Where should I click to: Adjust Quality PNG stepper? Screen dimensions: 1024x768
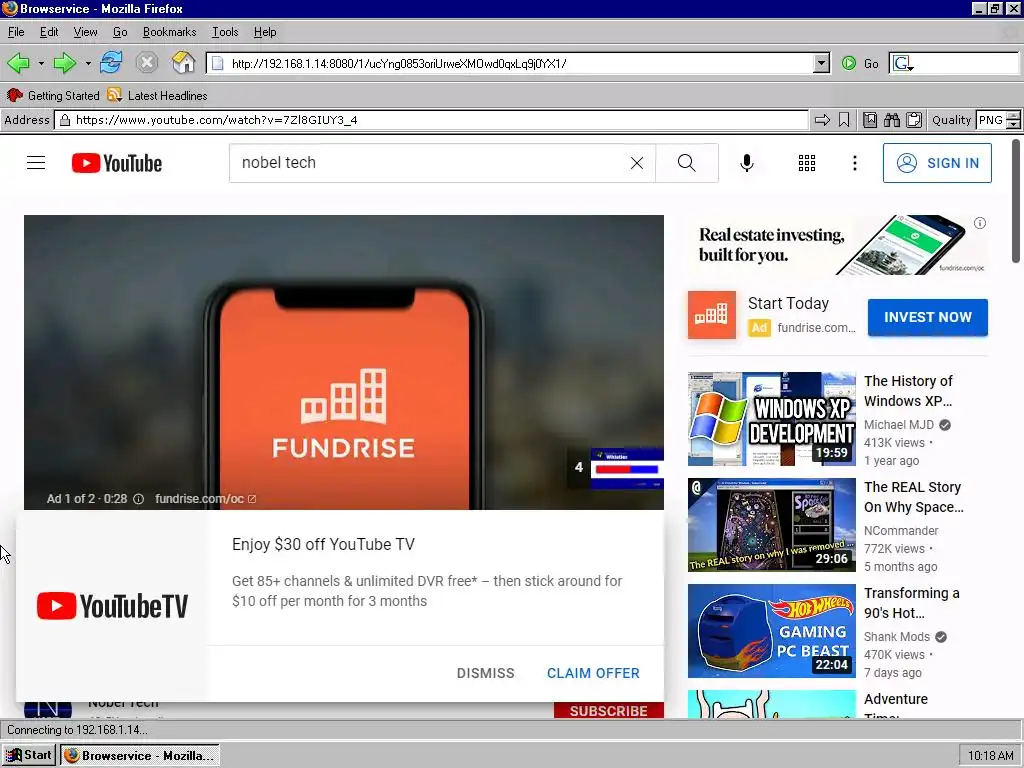1013,120
